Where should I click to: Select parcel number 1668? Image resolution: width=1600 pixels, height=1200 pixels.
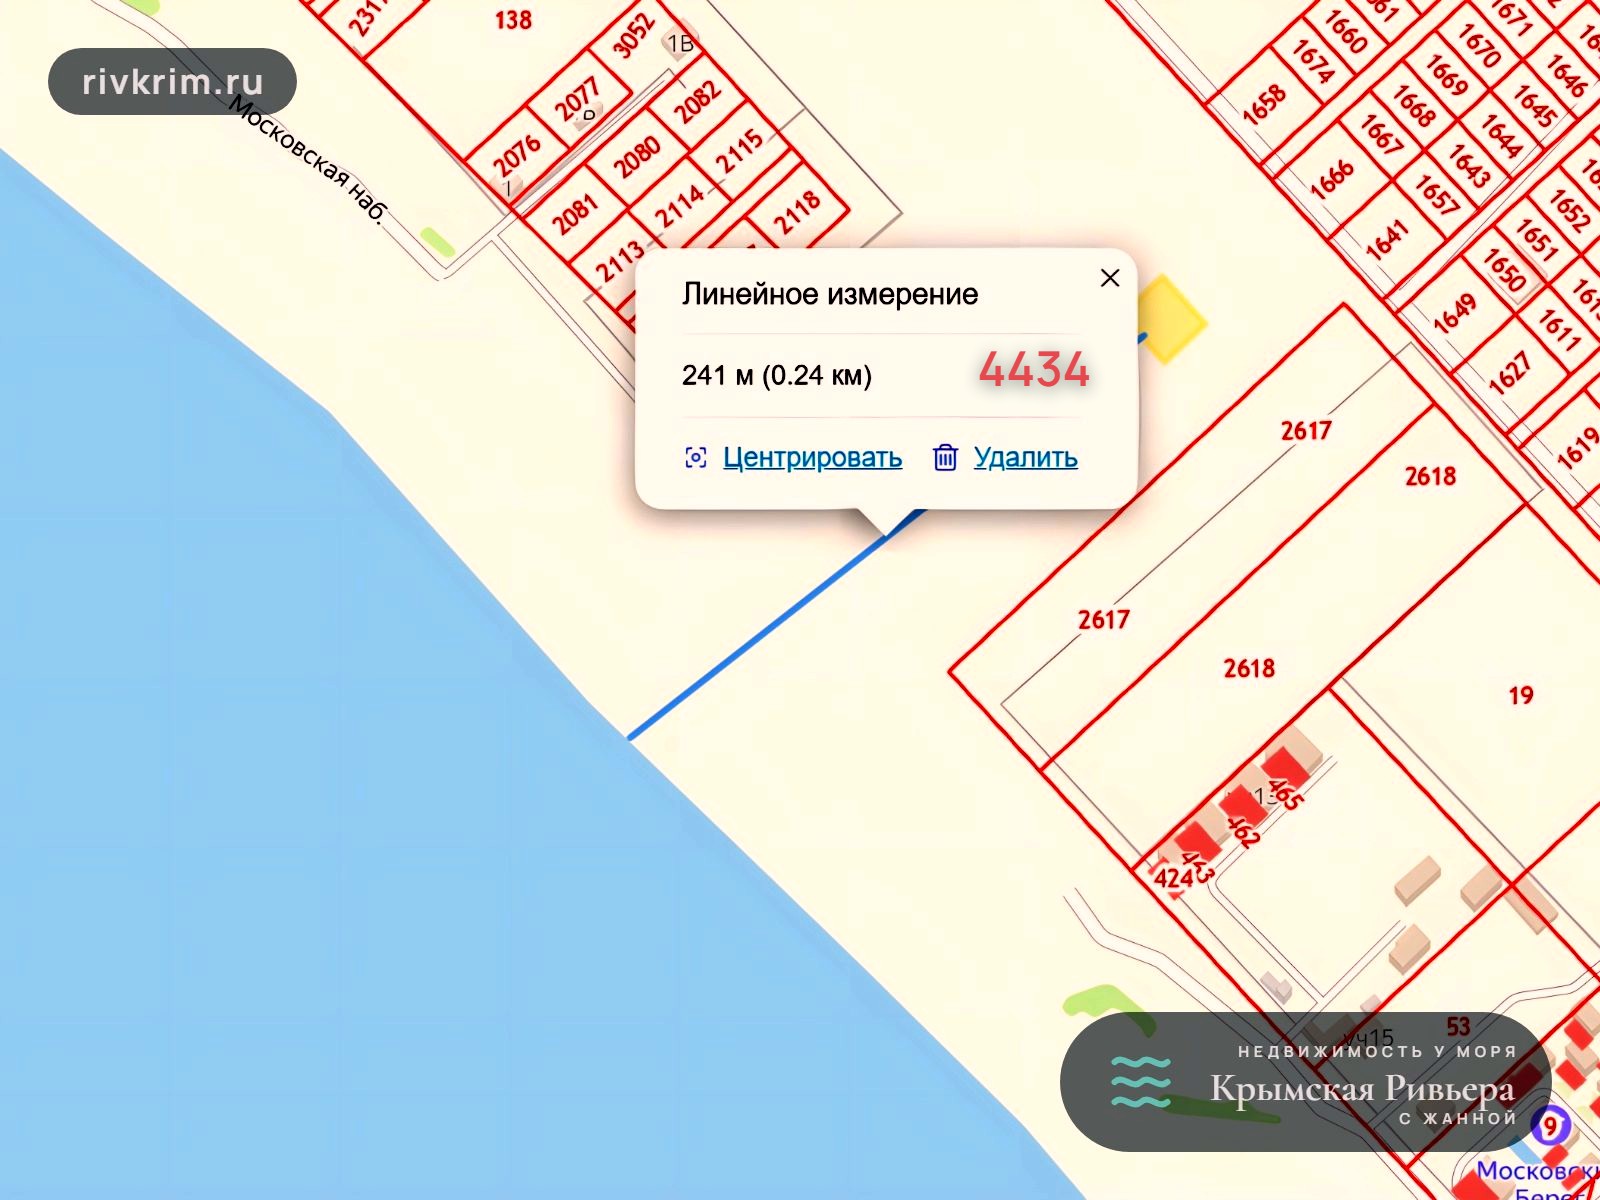click(1414, 105)
